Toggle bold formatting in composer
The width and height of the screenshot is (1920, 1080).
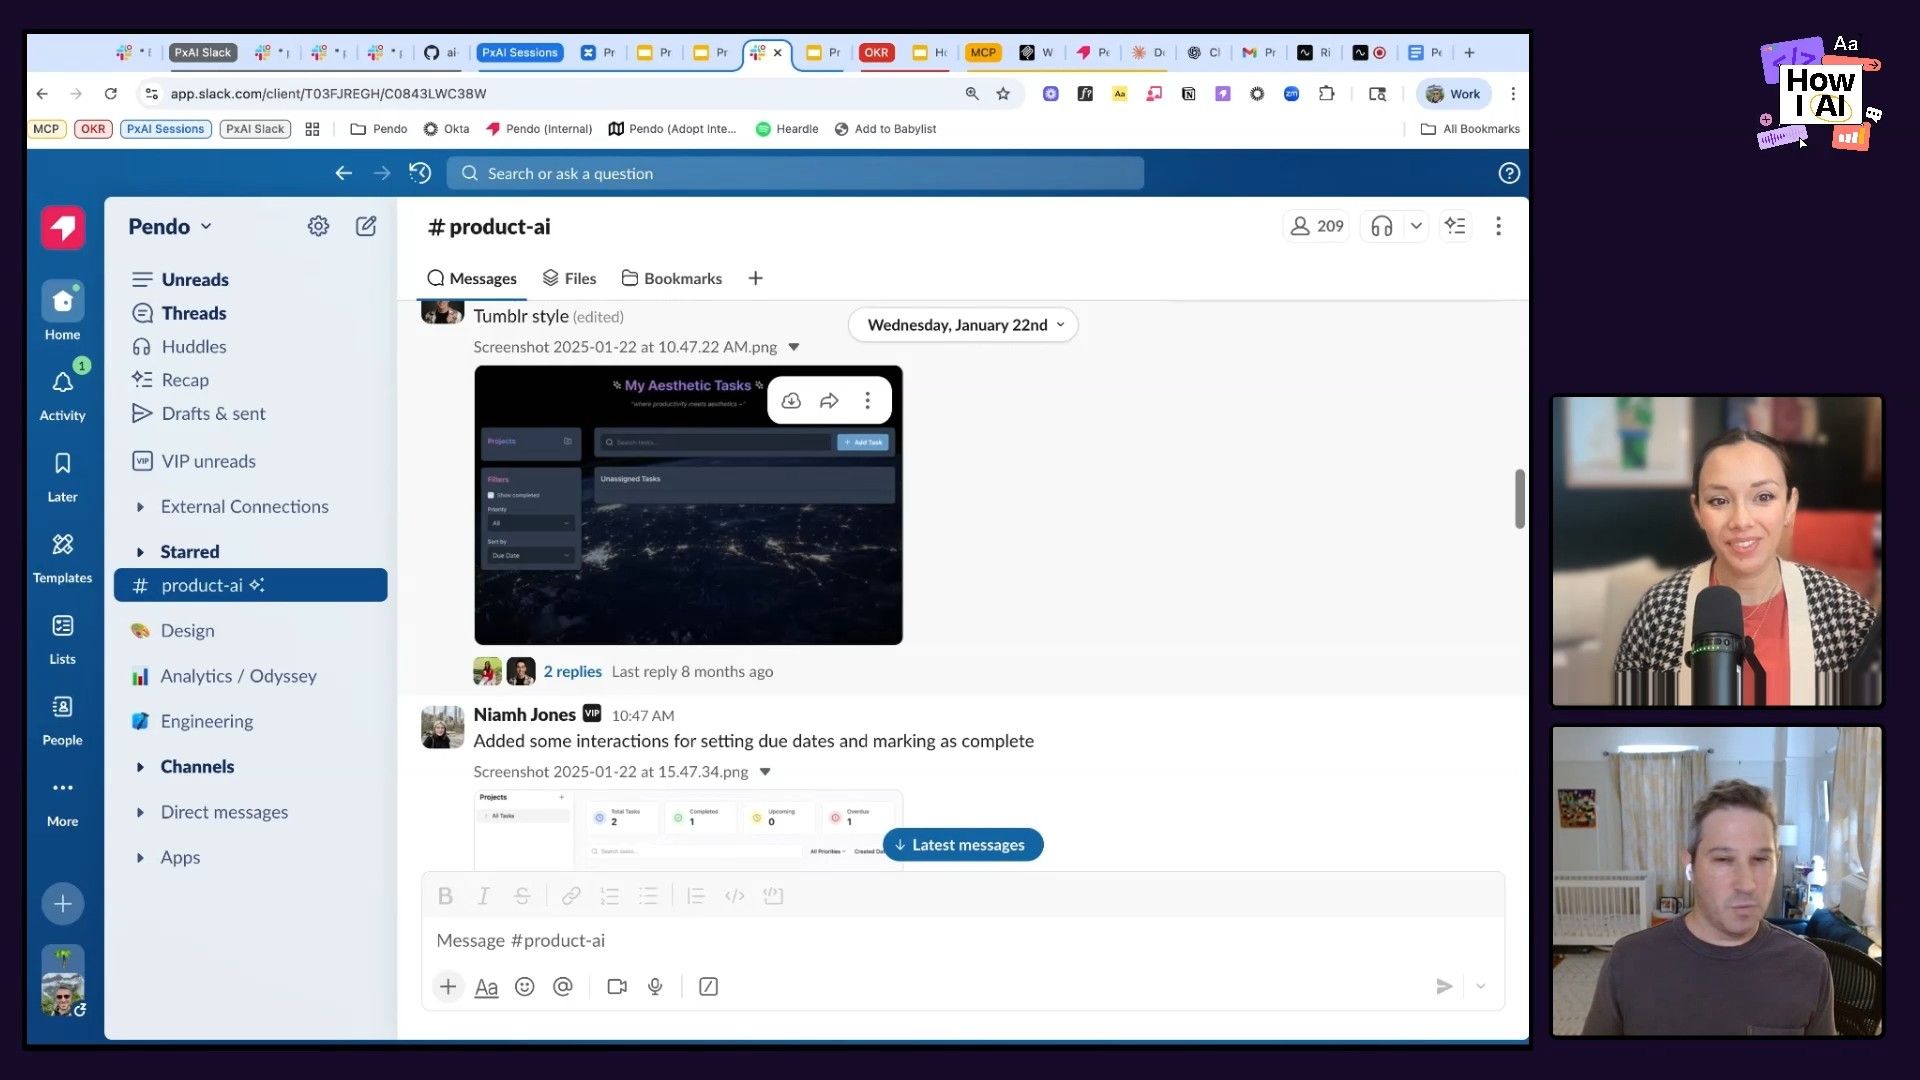(x=445, y=896)
